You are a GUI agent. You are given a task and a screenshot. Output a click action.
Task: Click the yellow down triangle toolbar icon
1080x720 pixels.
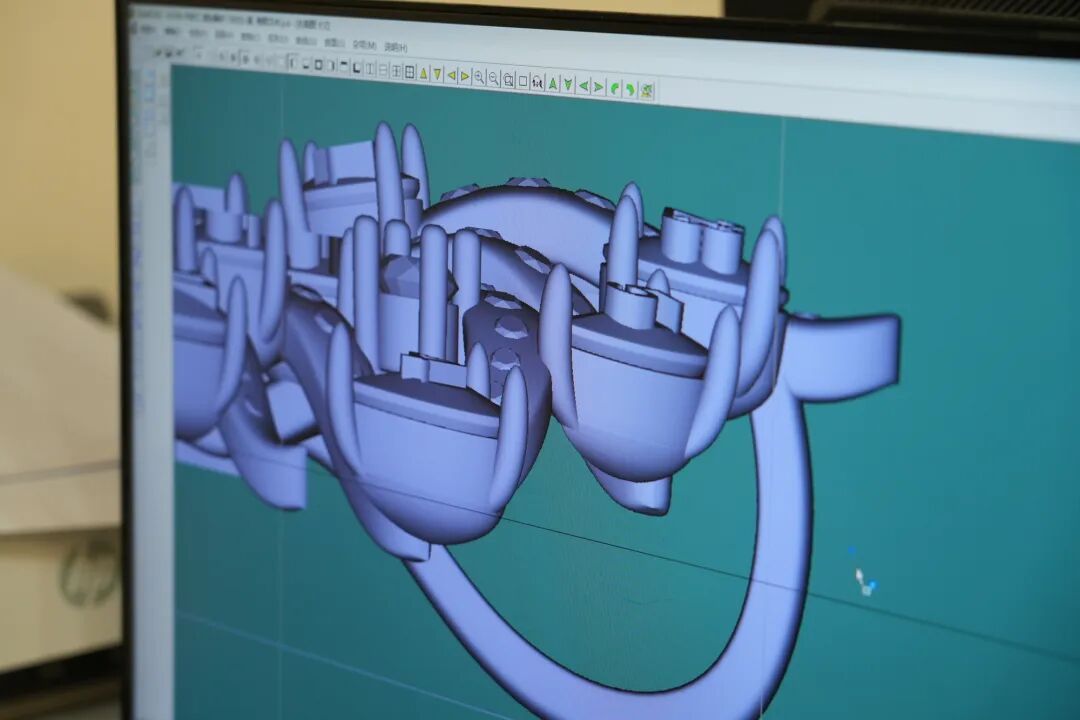437,74
